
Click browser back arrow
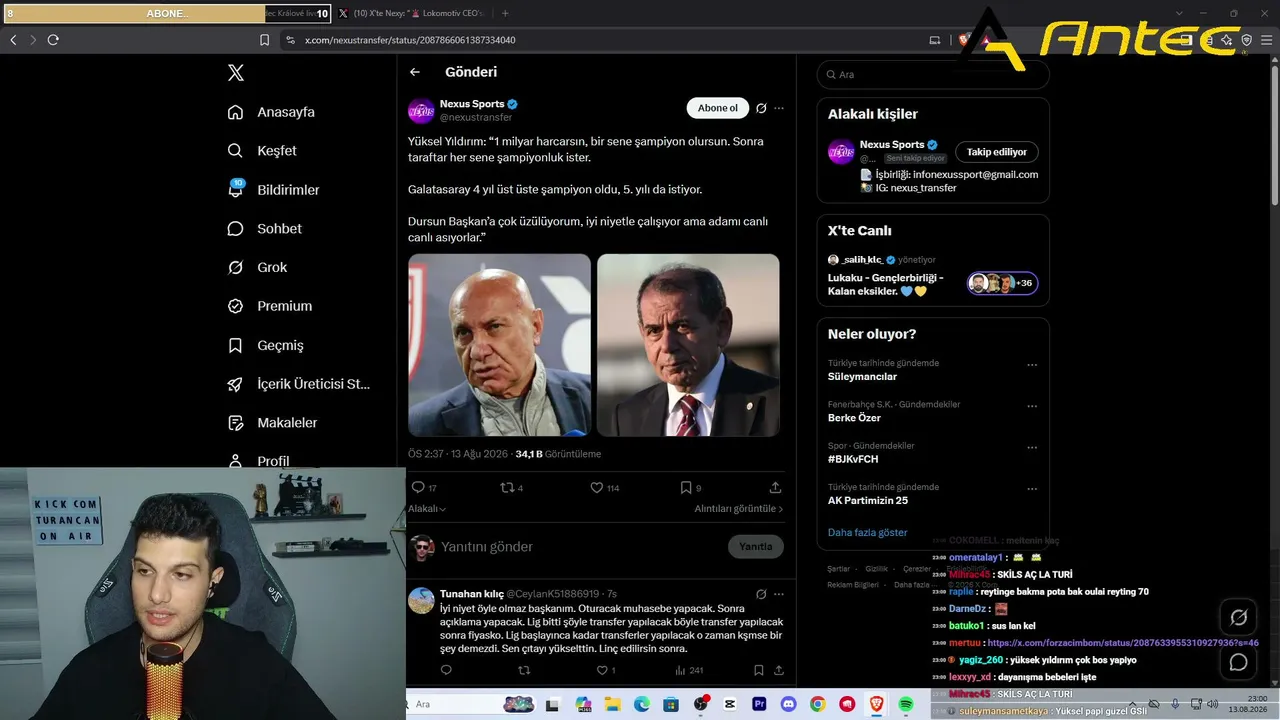coord(13,40)
